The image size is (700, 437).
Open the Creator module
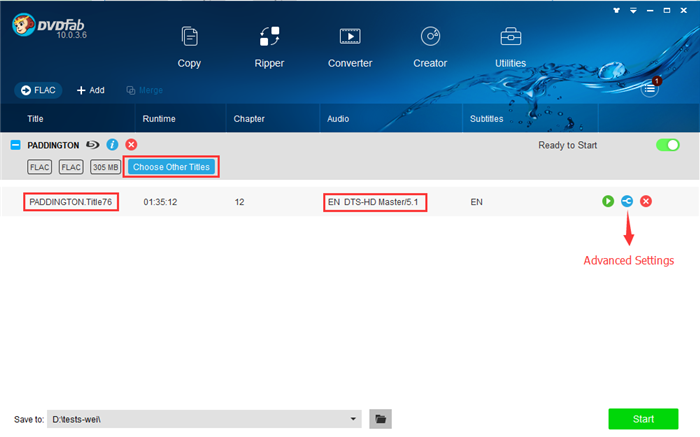(430, 47)
